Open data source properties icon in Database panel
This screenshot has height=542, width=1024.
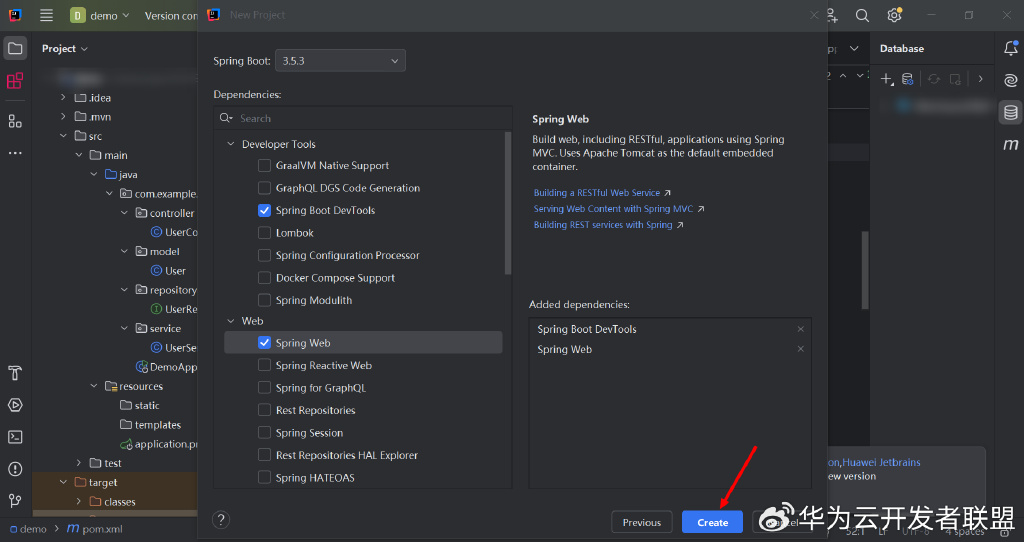907,79
